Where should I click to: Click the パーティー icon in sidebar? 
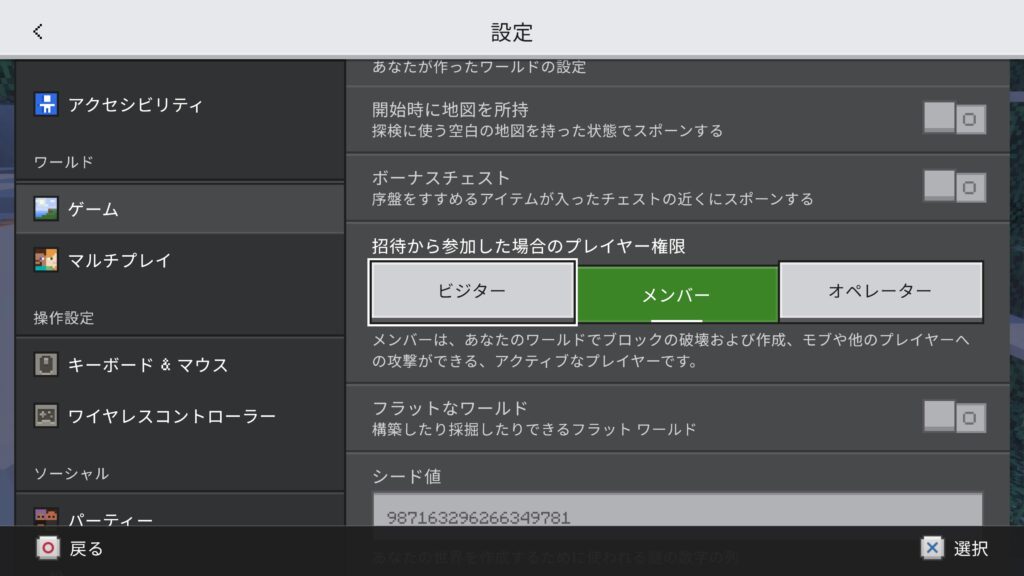46,517
